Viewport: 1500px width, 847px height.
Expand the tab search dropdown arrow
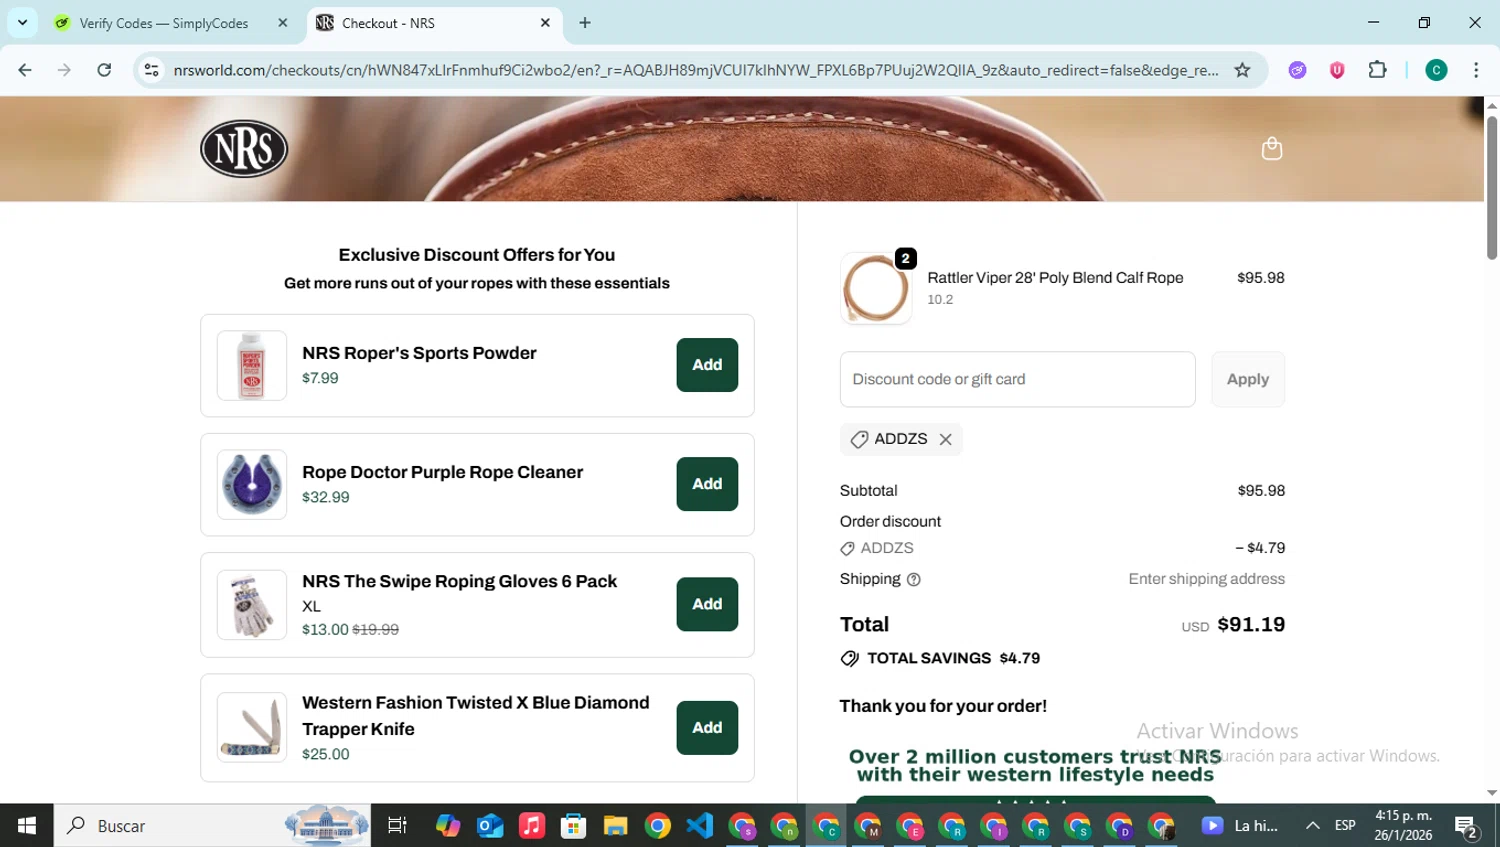click(22, 23)
